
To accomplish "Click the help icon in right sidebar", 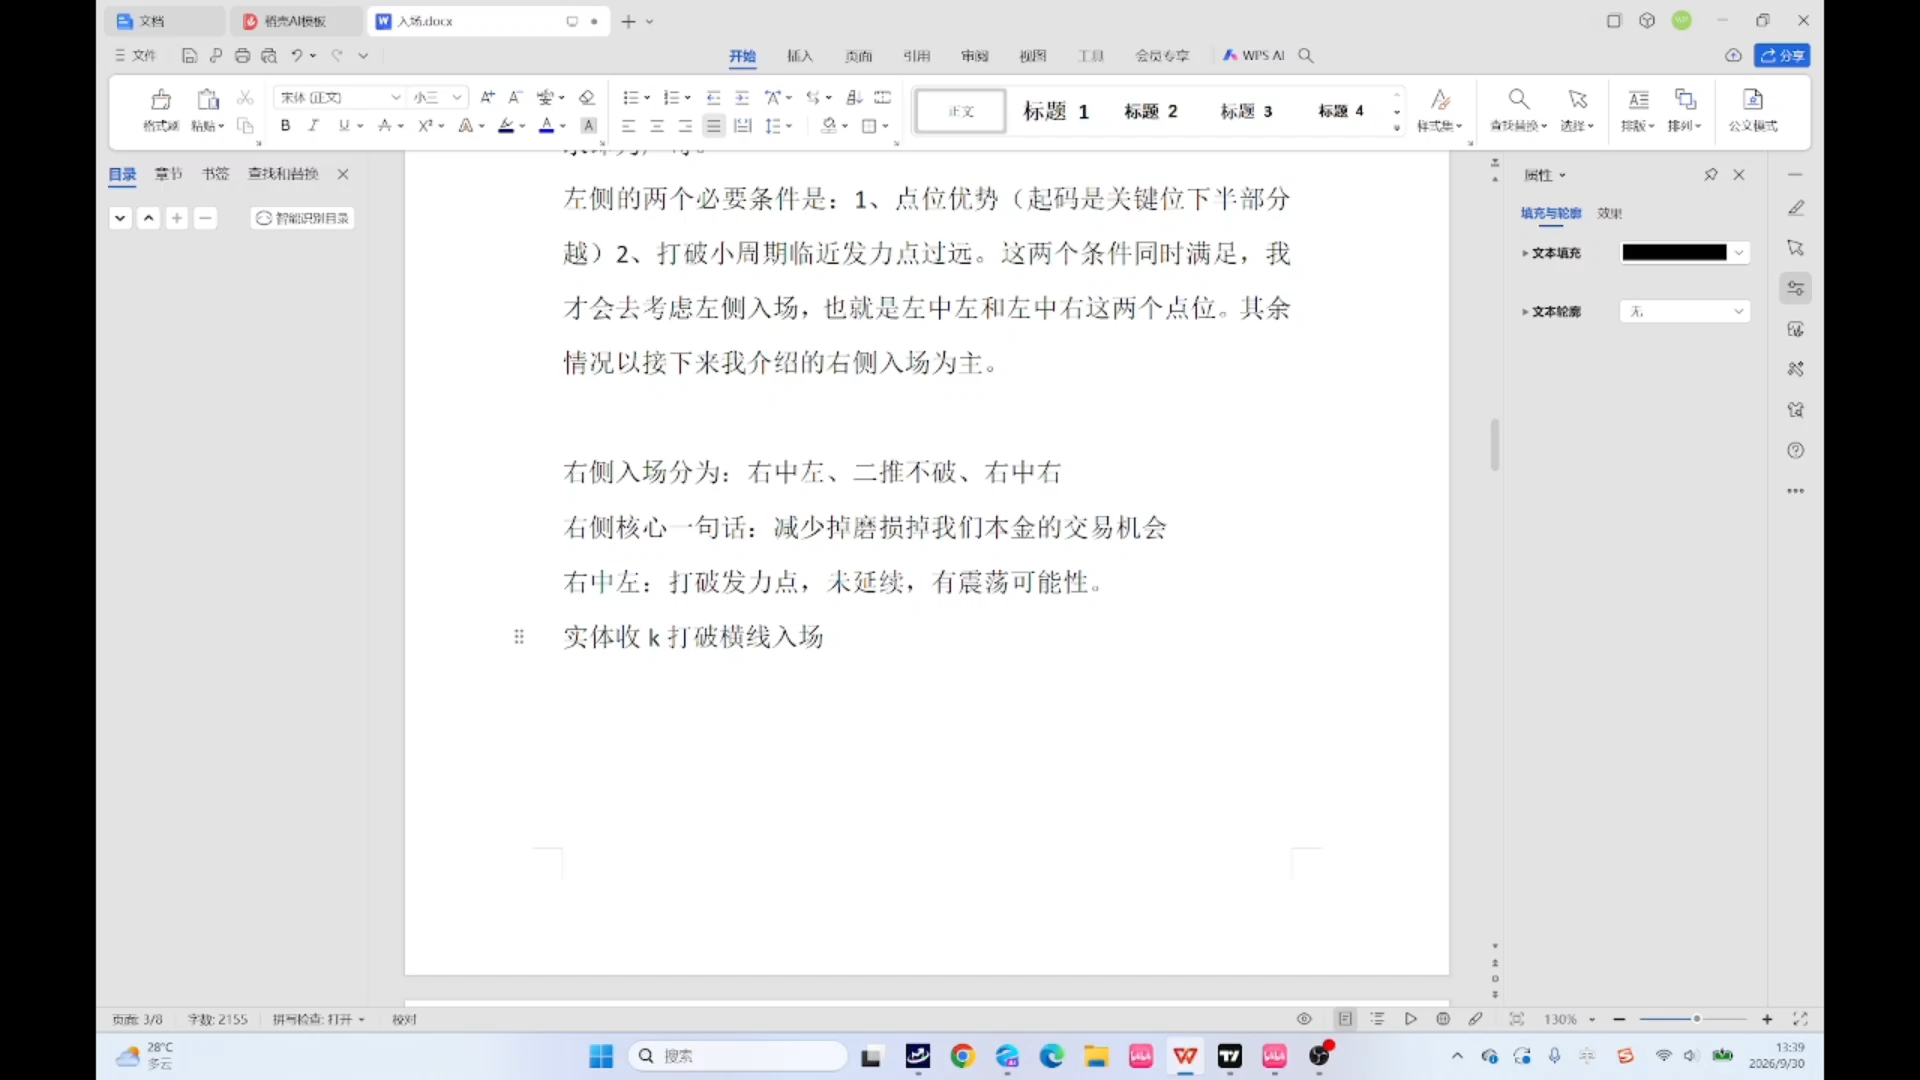I will point(1796,451).
